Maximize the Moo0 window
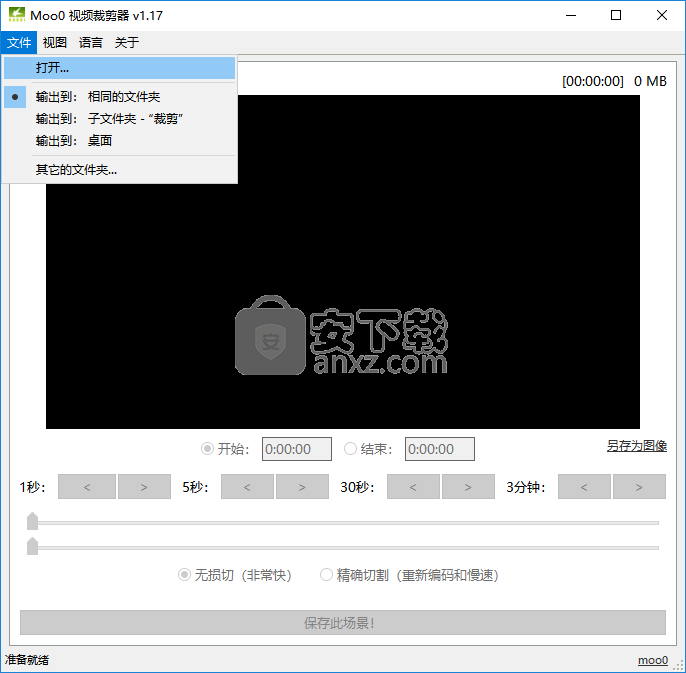This screenshot has height=673, width=686. point(616,15)
